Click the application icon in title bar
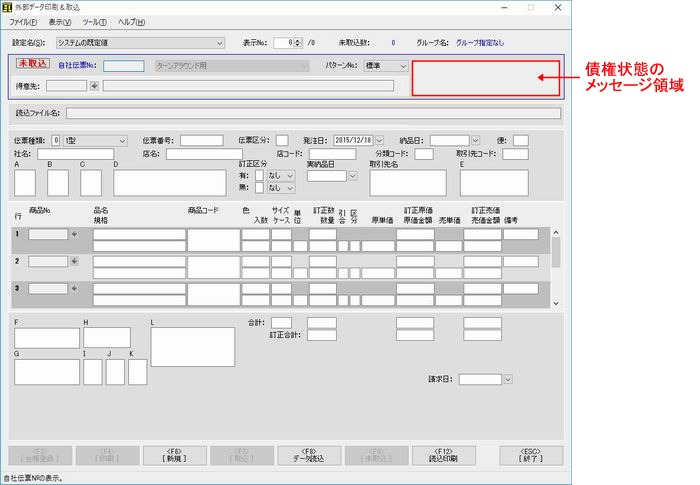This screenshot has width=700, height=485. [x=9, y=7]
